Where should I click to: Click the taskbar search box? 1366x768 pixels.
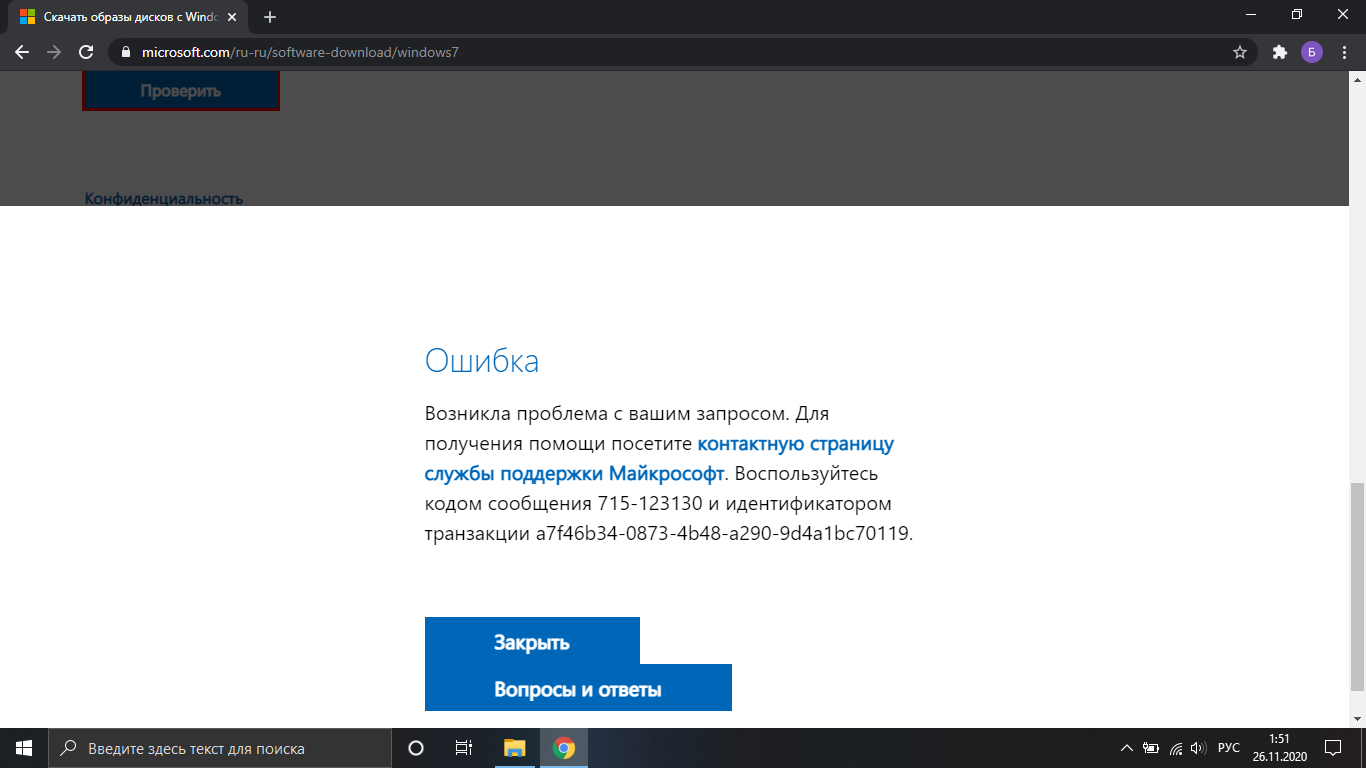tap(220, 748)
